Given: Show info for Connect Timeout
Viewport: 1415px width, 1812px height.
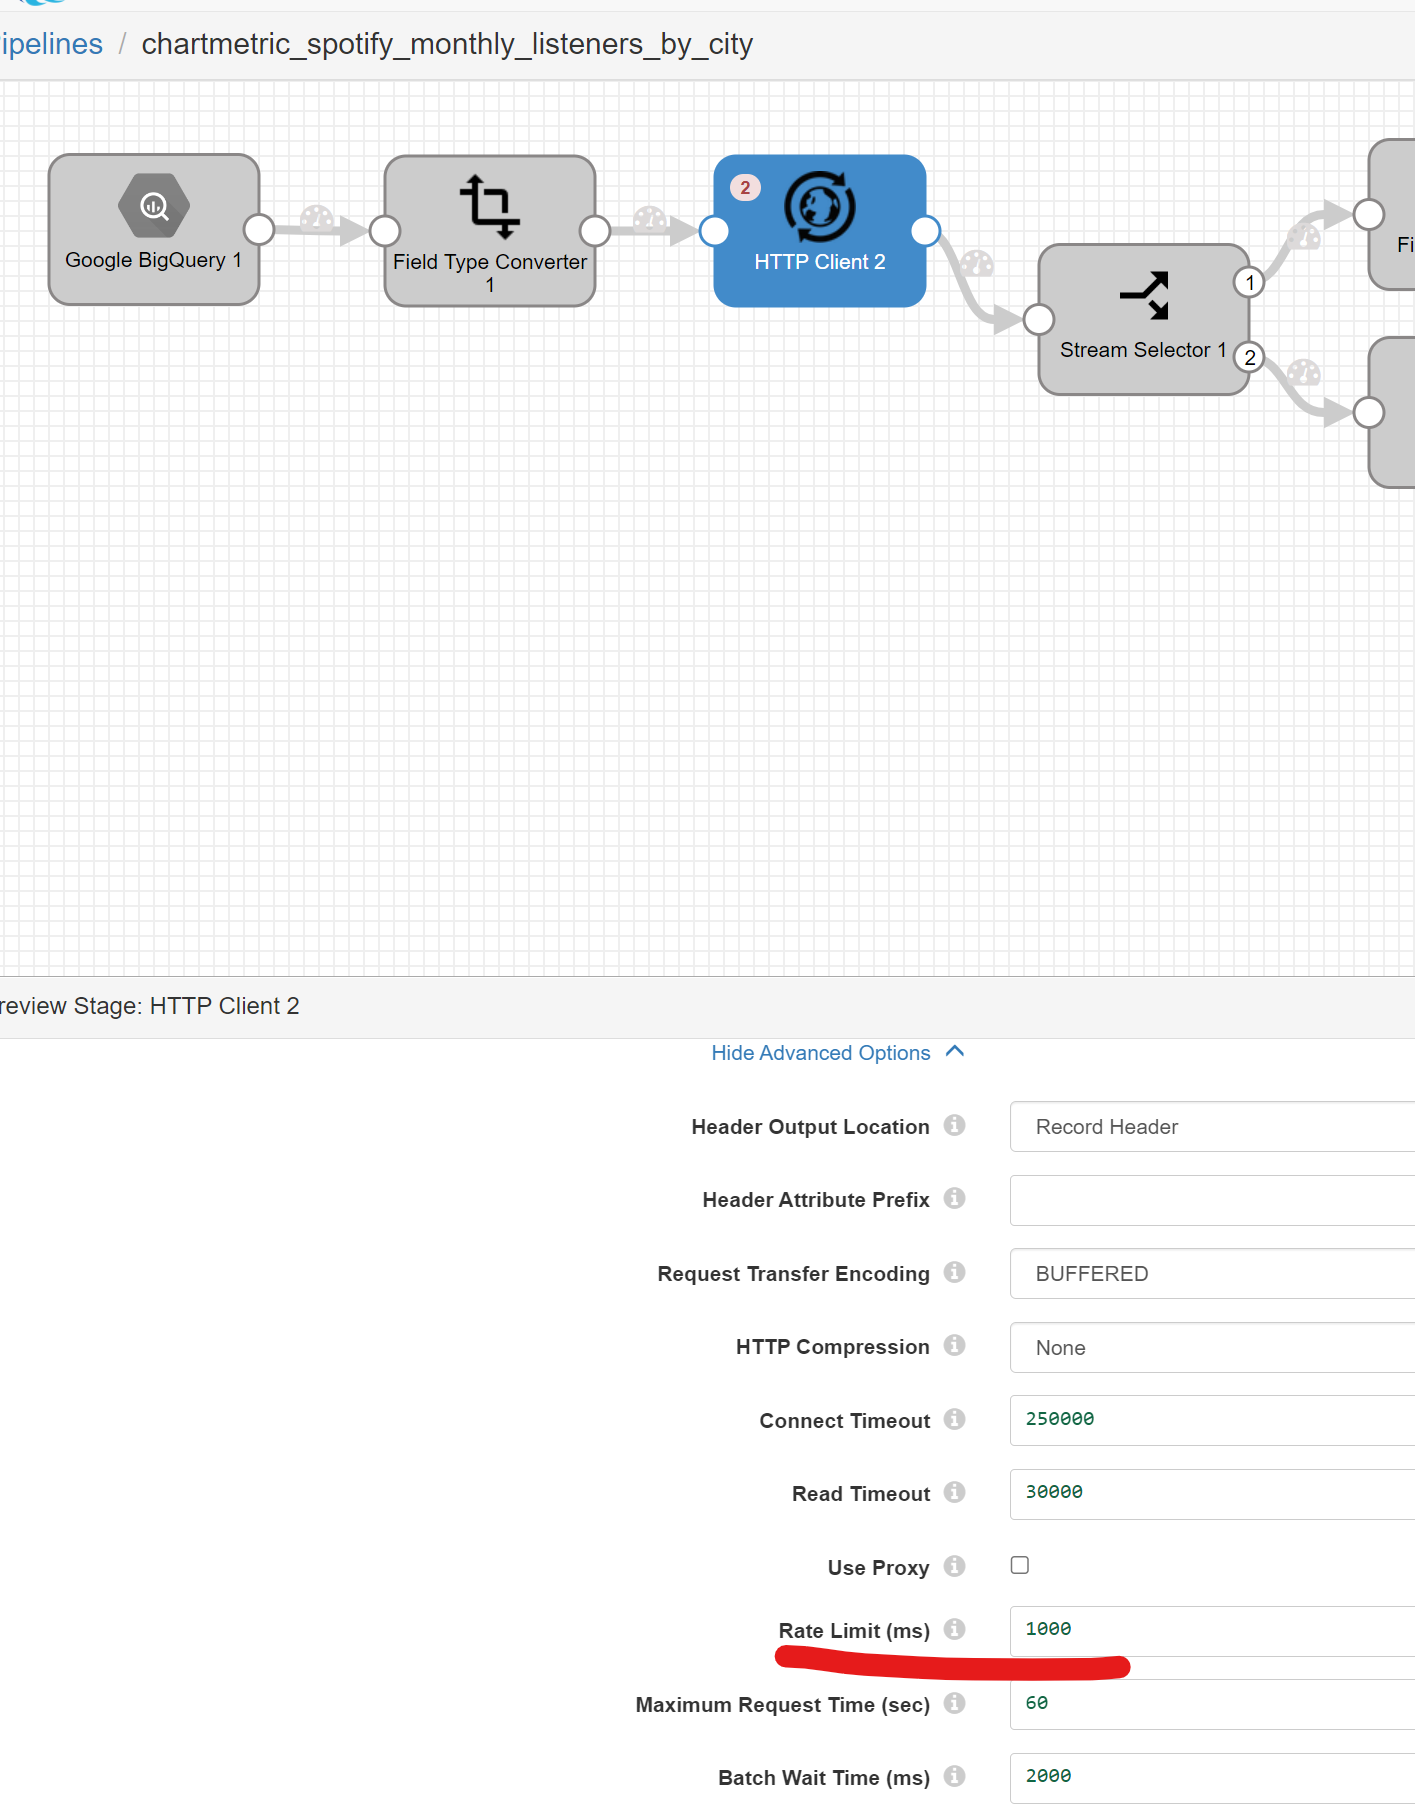Looking at the screenshot, I should (x=955, y=1419).
